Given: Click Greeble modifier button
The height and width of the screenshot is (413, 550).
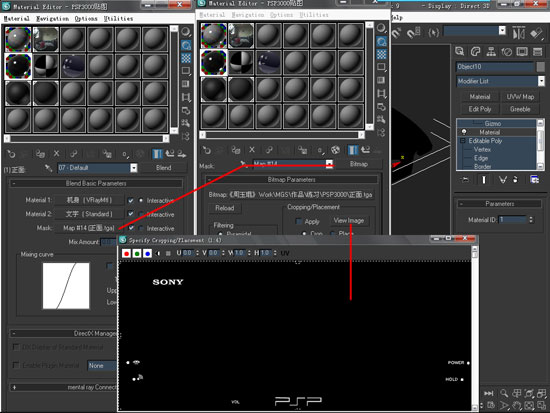Looking at the screenshot, I should coord(520,109).
